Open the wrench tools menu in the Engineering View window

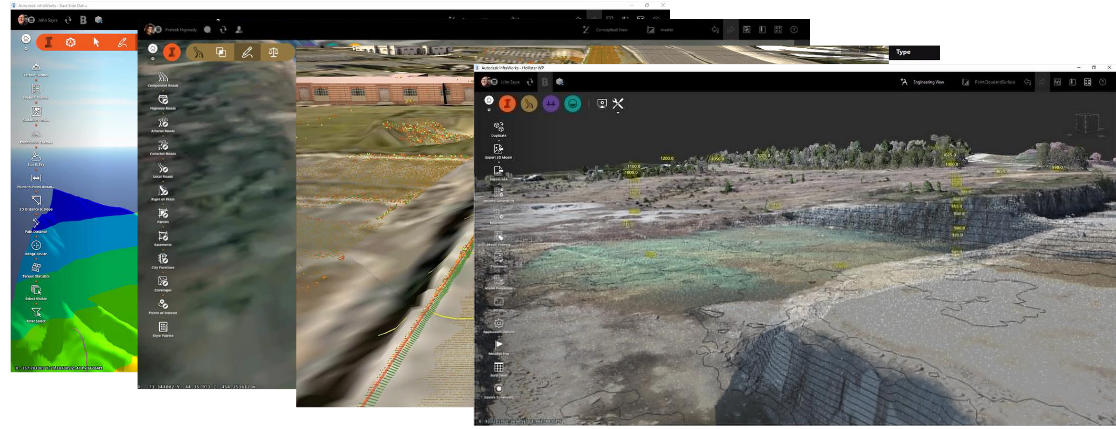(618, 105)
